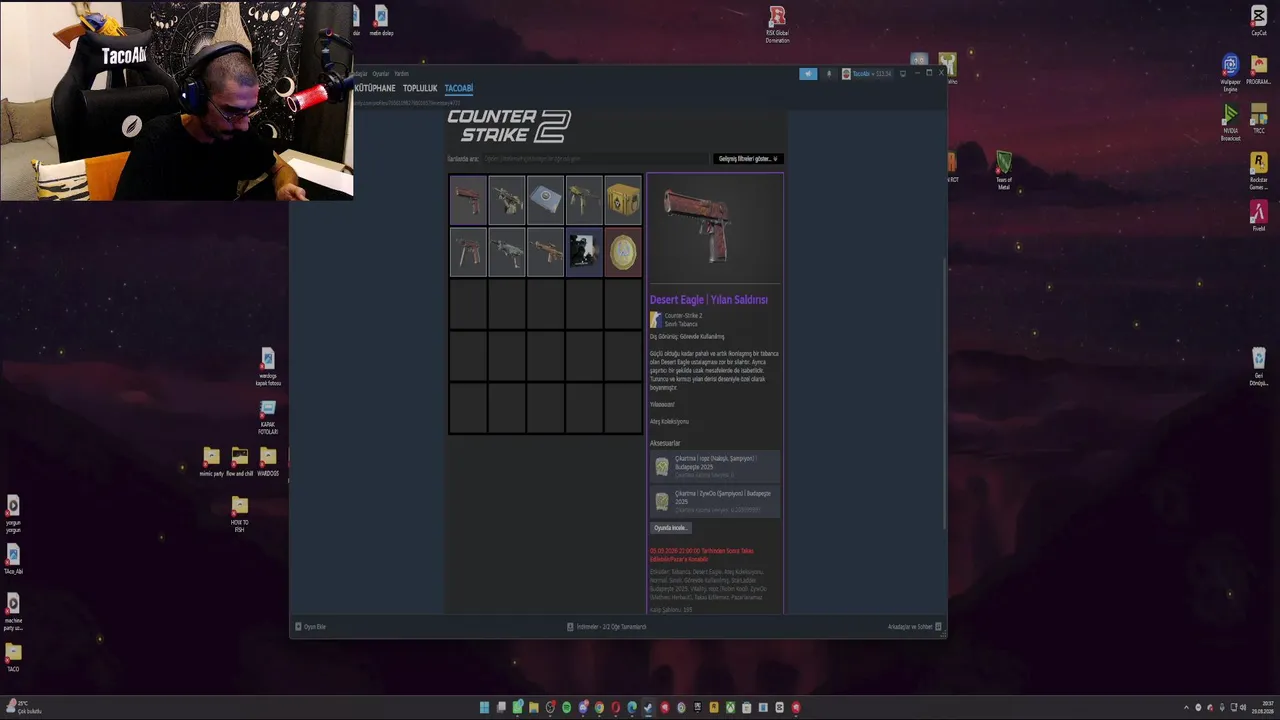1280x720 pixels.
Task: Show hidden system tray icons
Action: [1186, 708]
